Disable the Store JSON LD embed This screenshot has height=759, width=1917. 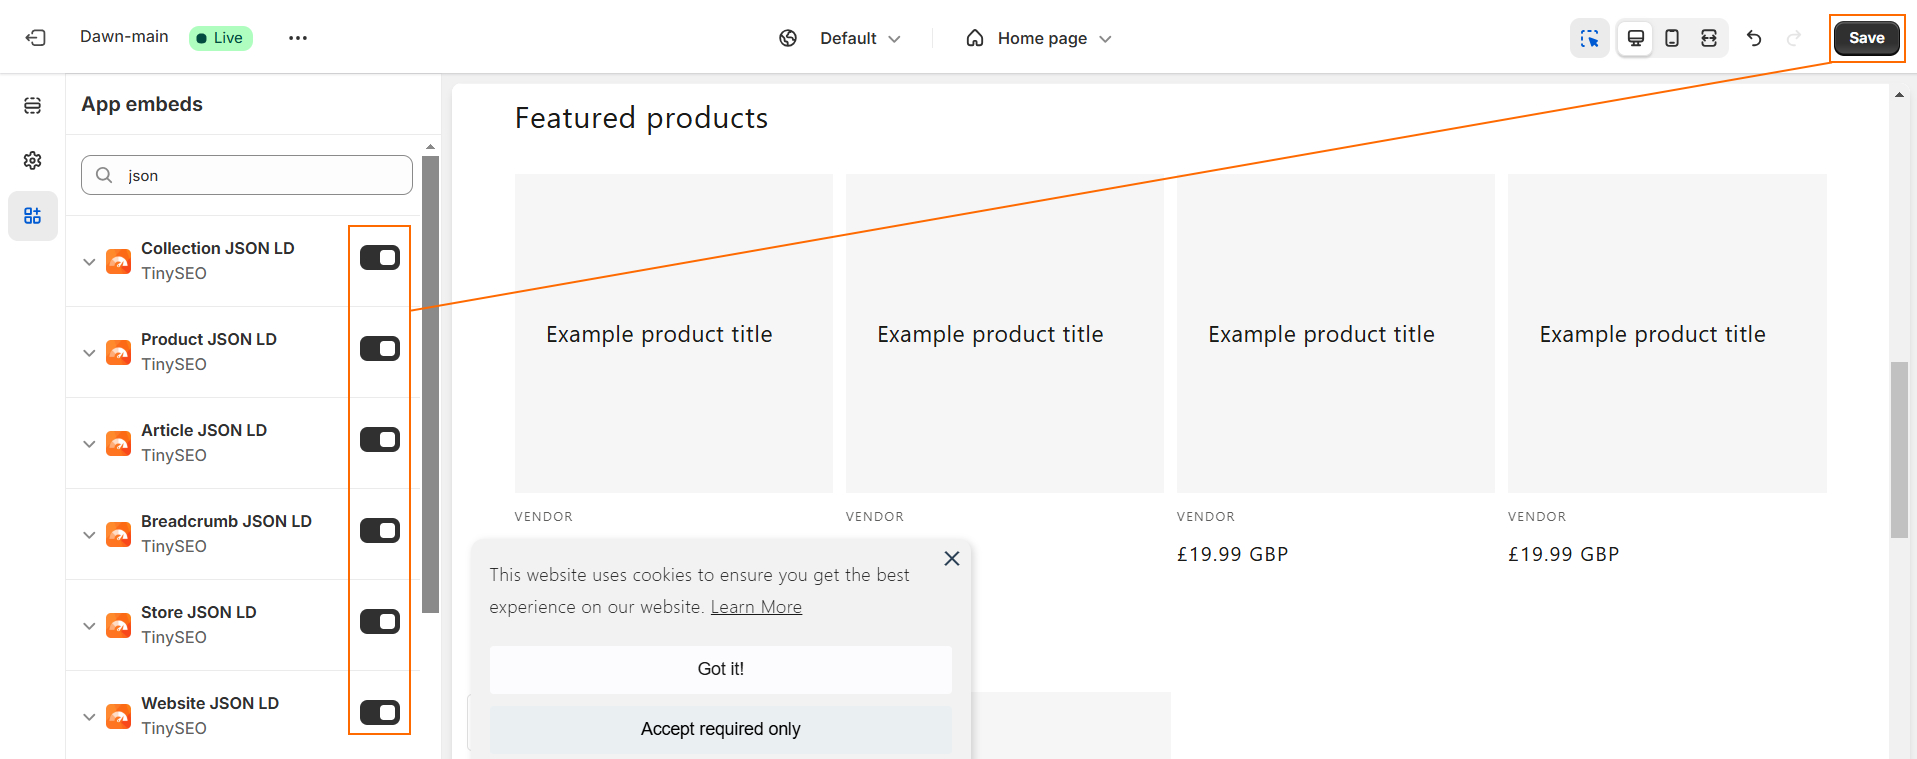pyautogui.click(x=380, y=622)
